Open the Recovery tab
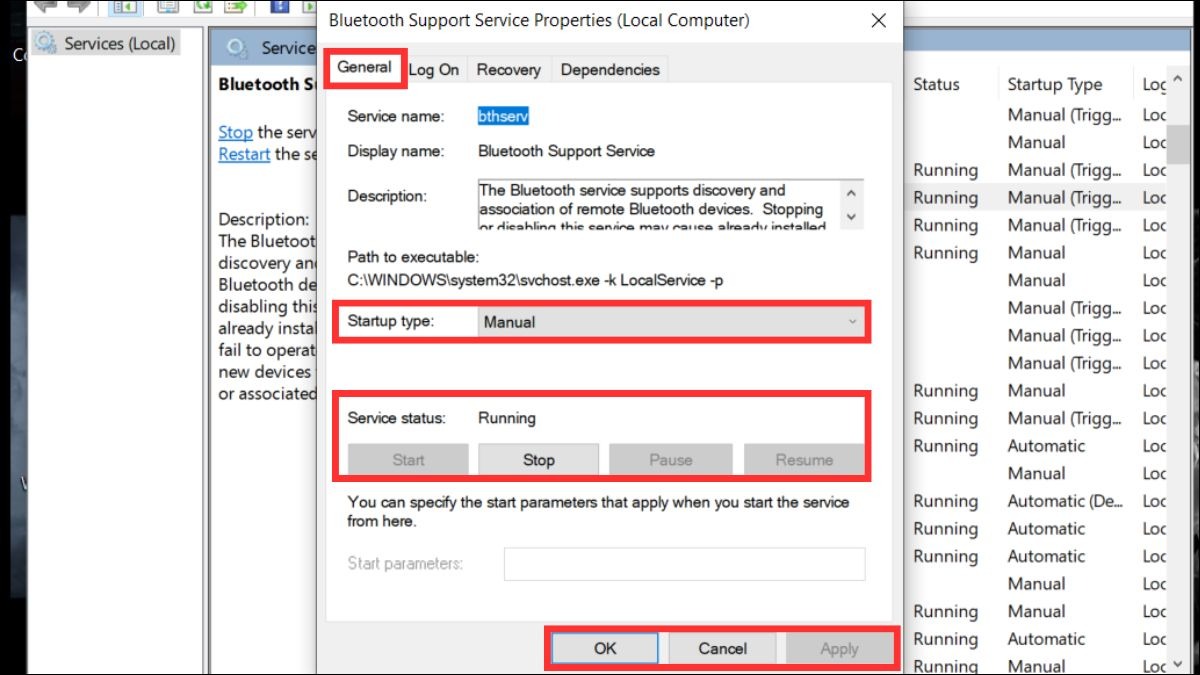This screenshot has width=1200, height=675. point(508,69)
